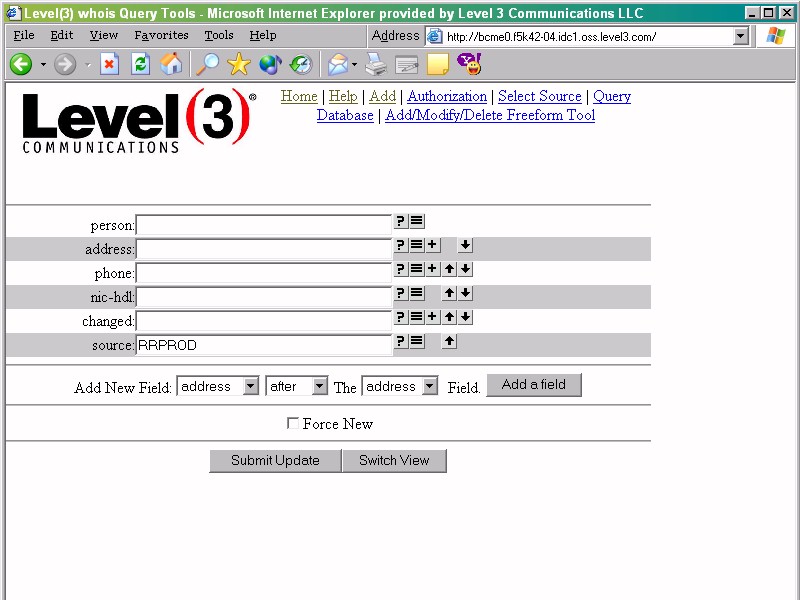Image resolution: width=800 pixels, height=600 pixels.
Task: Click the Home icon in browser toolbar
Action: [x=172, y=64]
